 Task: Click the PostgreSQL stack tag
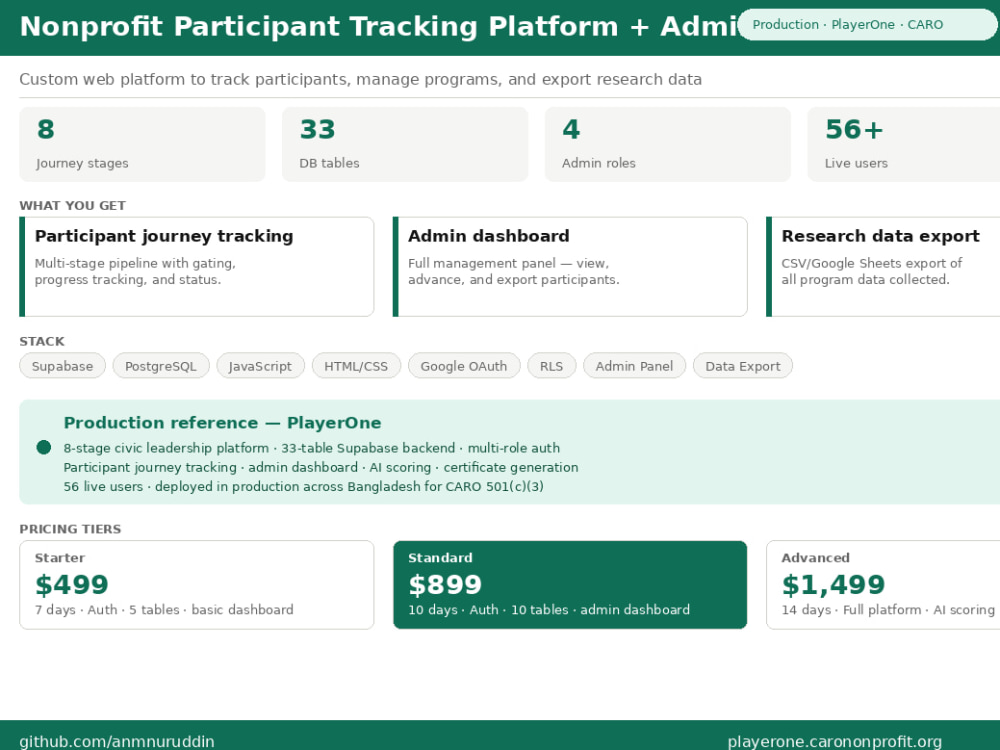click(x=161, y=366)
